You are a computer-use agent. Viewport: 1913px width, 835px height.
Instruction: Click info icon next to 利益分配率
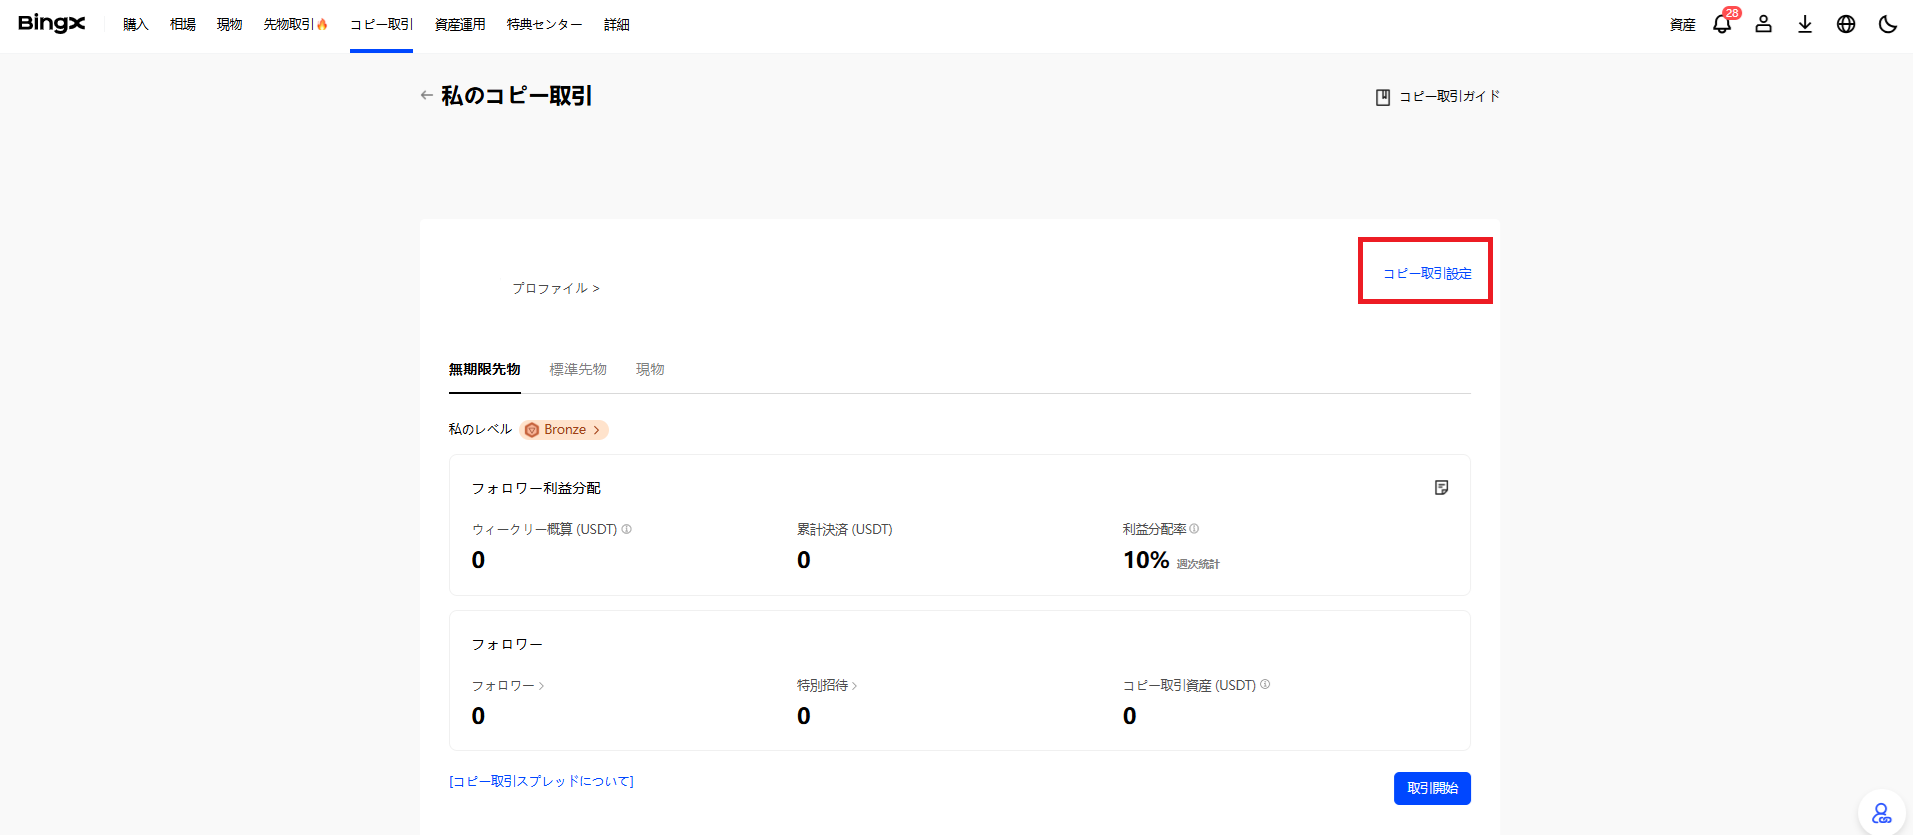pyautogui.click(x=1194, y=529)
